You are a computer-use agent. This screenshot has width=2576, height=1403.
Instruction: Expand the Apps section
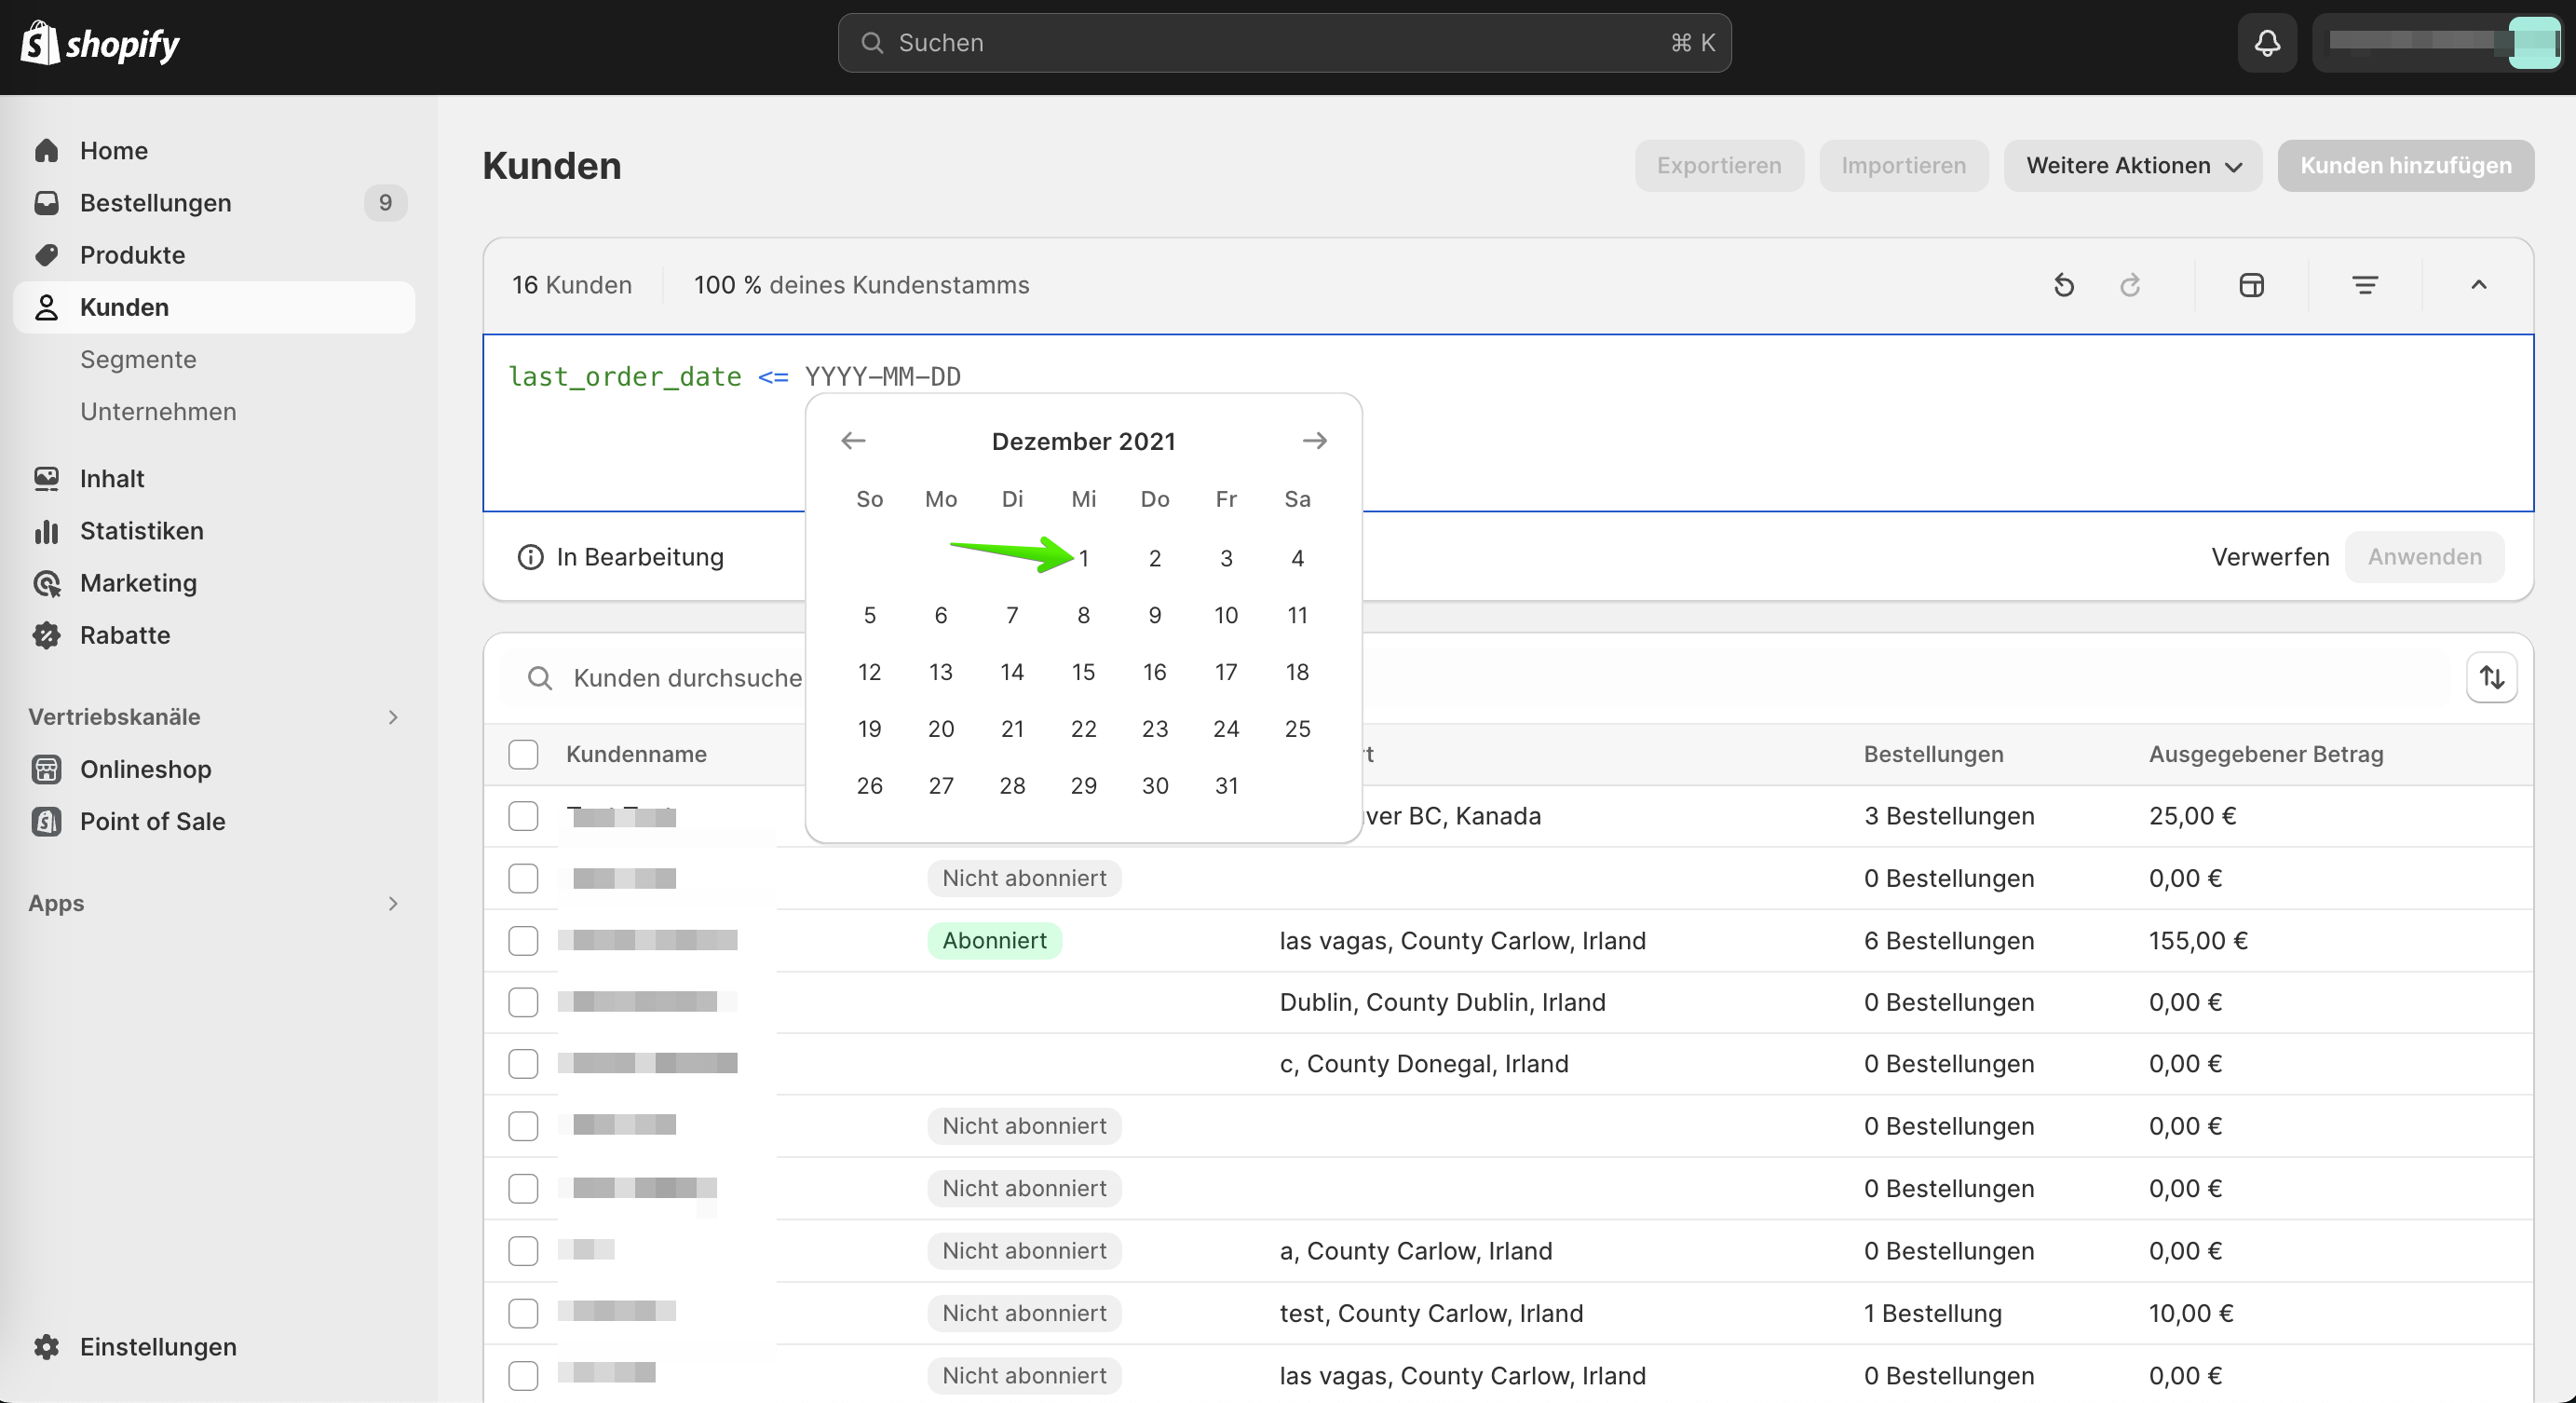(x=393, y=904)
